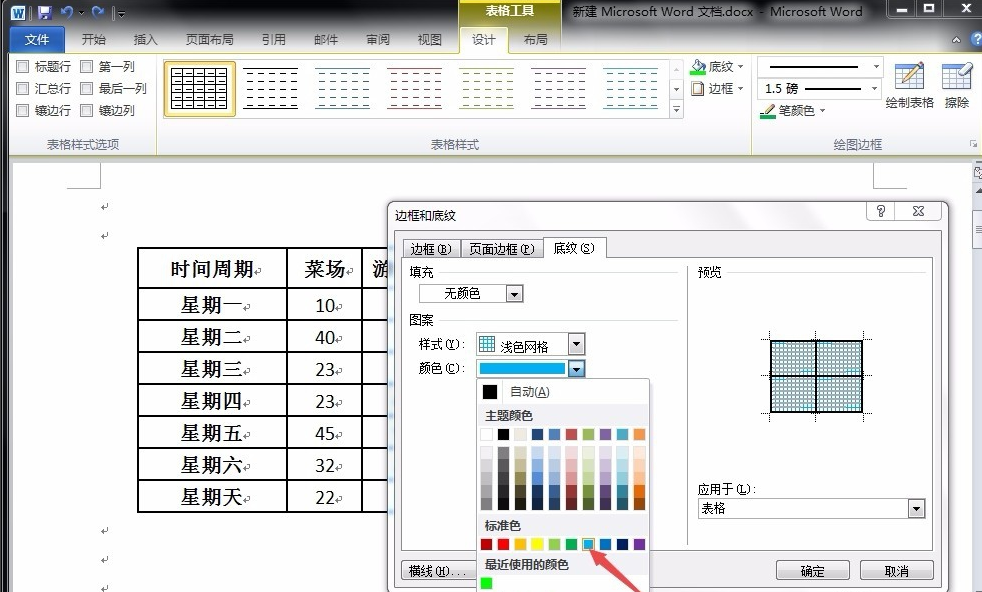This screenshot has height=592, width=982.
Task: Click the 时间周期 header cell
Action: (x=212, y=269)
